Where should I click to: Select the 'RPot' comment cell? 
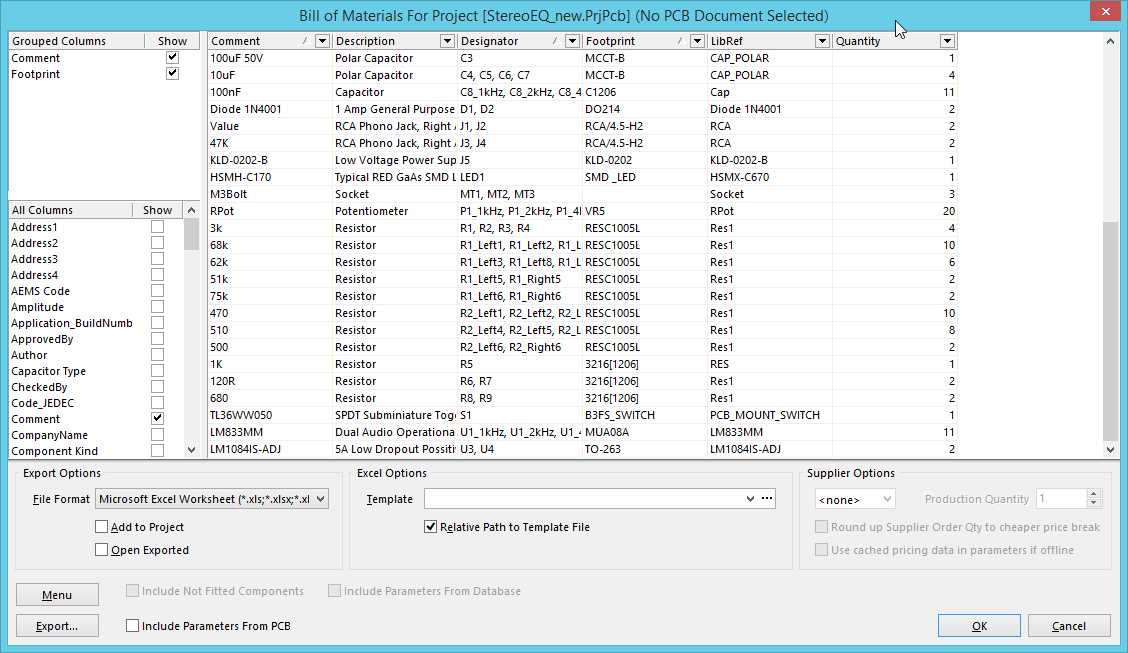coord(270,211)
